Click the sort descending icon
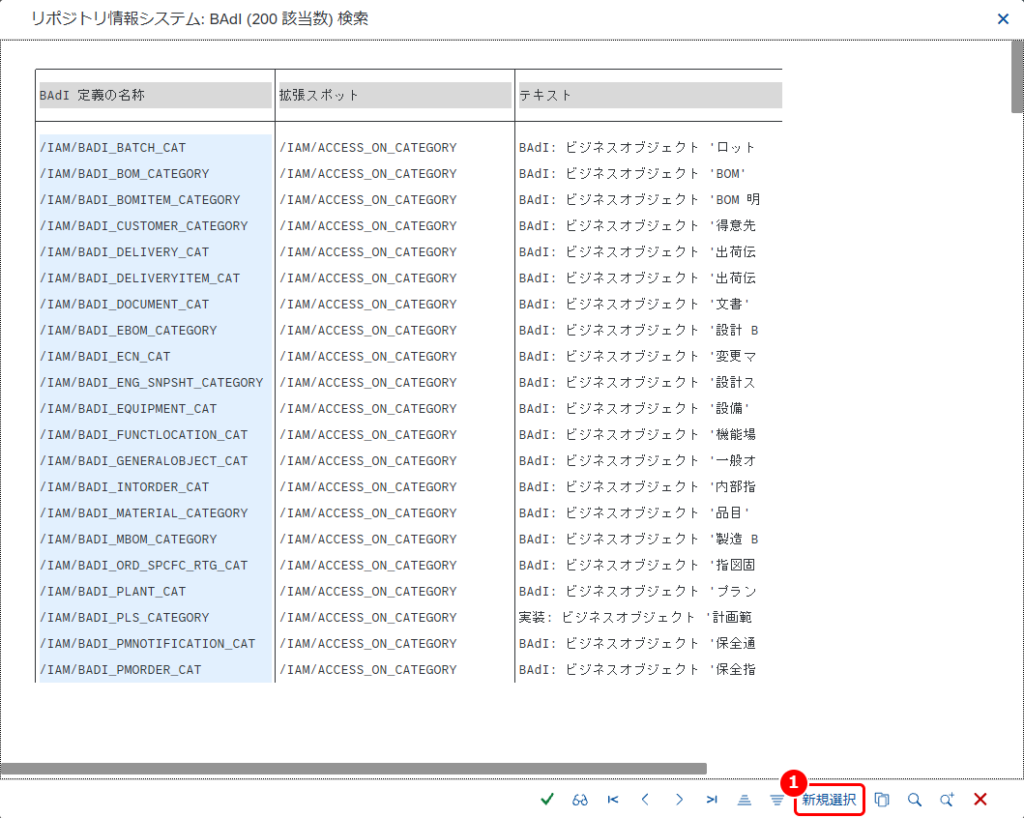Screen dimensions: 1024x818 click(776, 799)
